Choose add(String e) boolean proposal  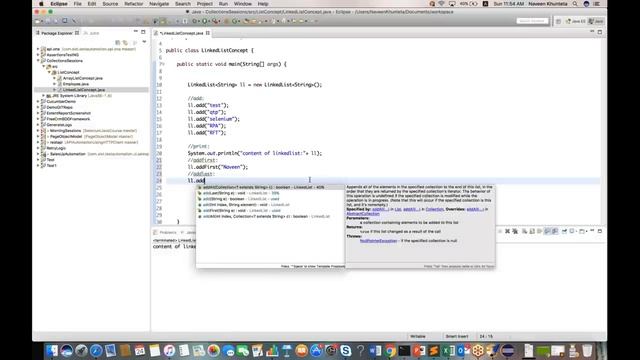270,199
